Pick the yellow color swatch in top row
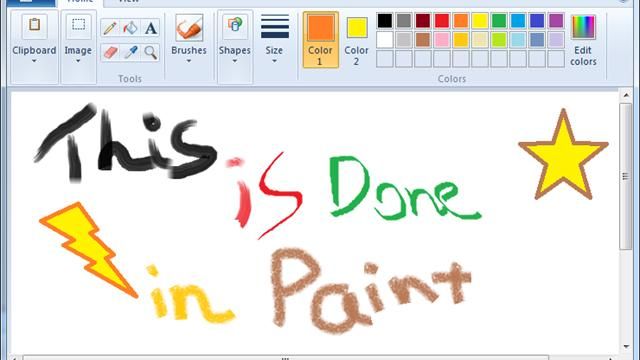The height and width of the screenshot is (360, 640). [x=480, y=20]
